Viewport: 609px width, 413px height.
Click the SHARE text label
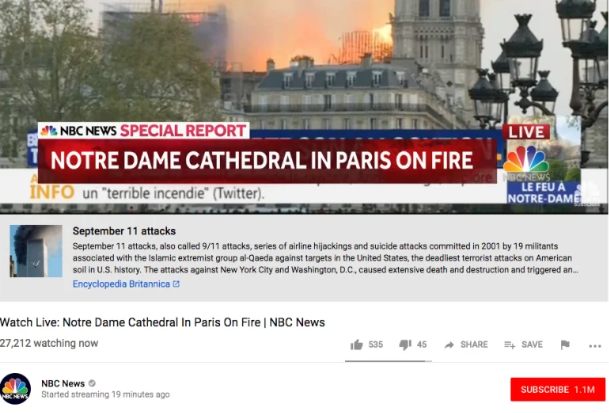[x=474, y=345]
